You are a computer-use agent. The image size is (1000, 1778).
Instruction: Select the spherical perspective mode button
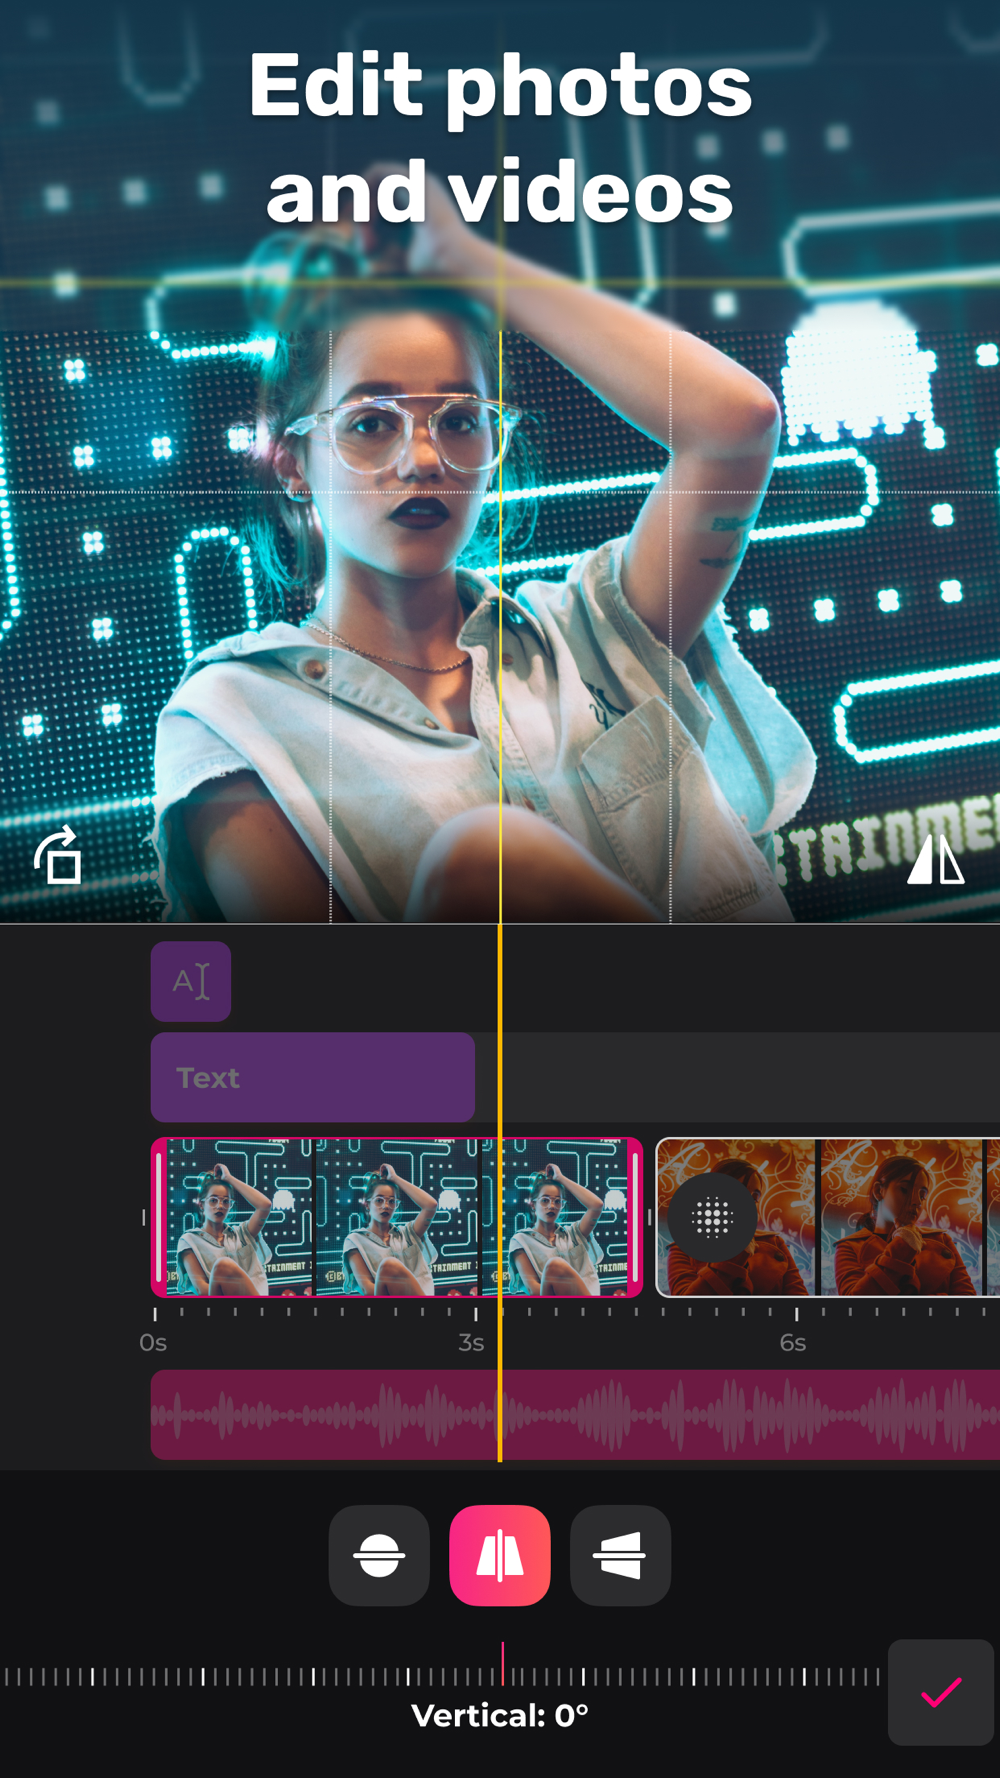(x=379, y=1555)
